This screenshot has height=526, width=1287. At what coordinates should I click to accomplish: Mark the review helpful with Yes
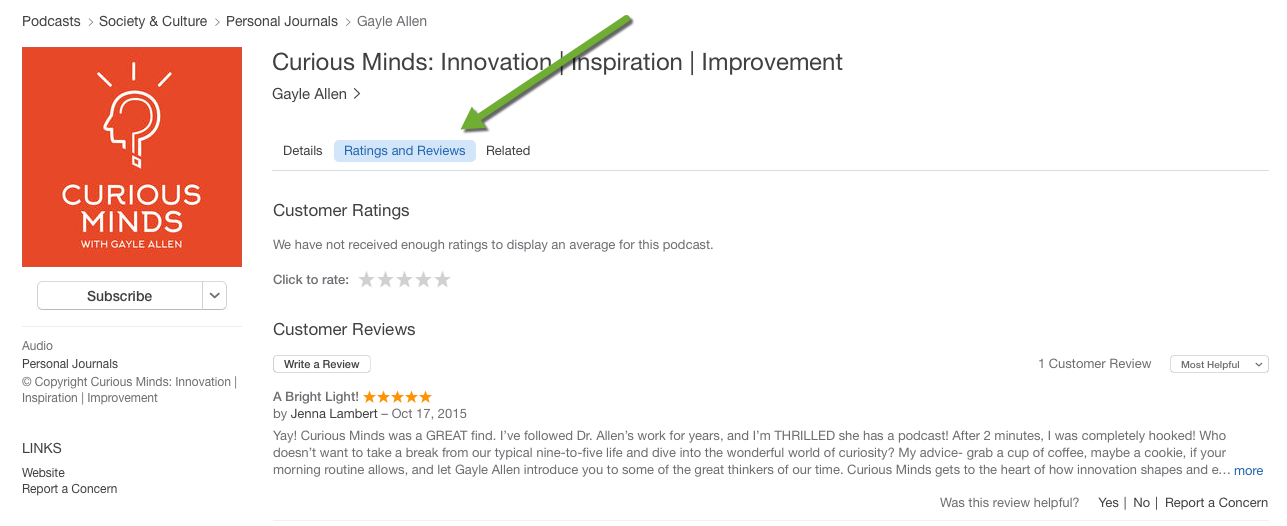click(x=1108, y=503)
